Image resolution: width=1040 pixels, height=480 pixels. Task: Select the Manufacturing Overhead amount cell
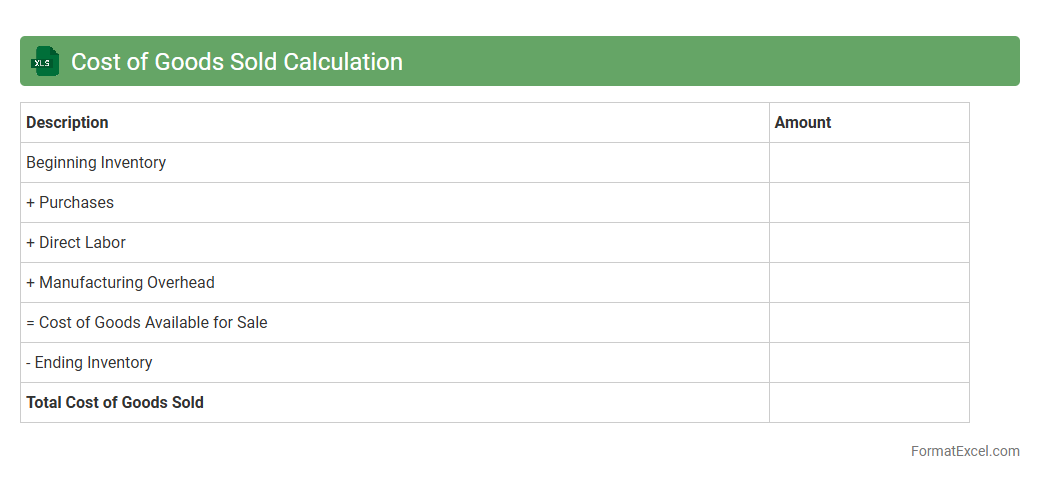click(x=869, y=282)
